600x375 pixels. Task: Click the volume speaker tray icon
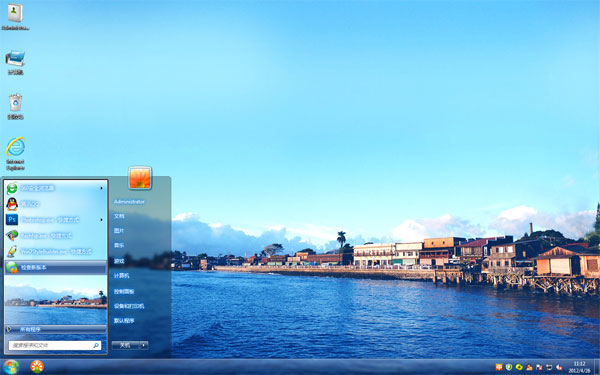[x=559, y=367]
